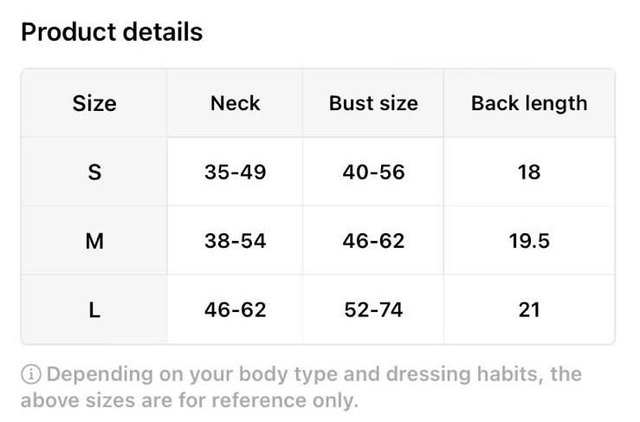This screenshot has width=640, height=422.
Task: Choose the S size label cell
Action: click(94, 172)
